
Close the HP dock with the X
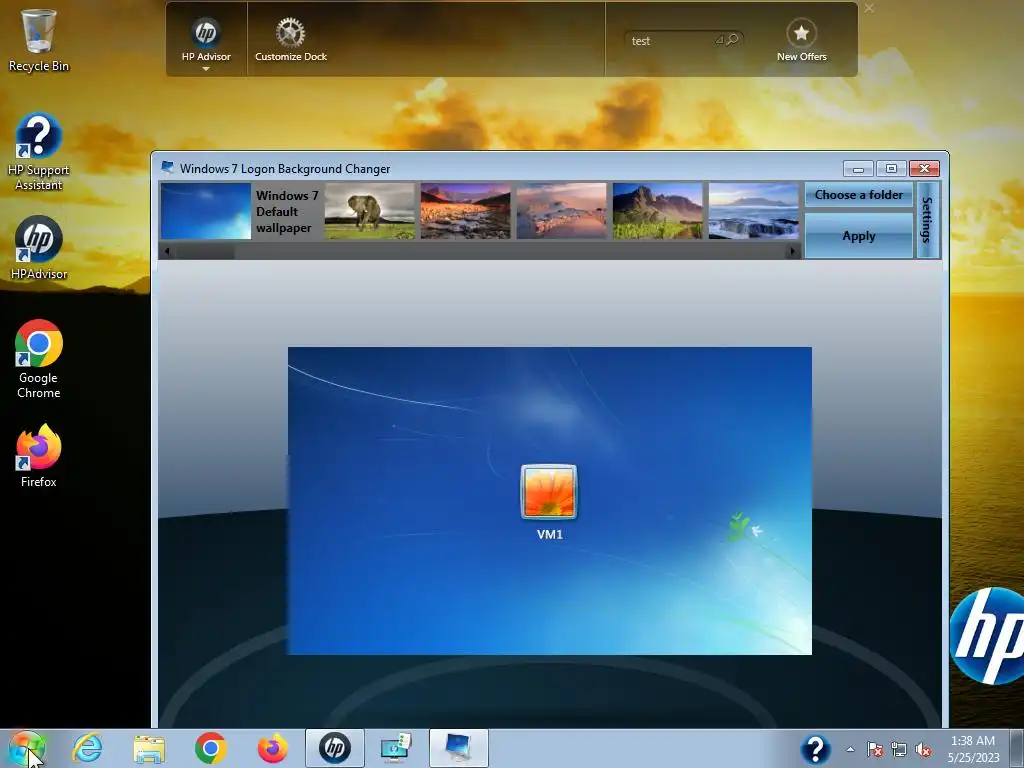[x=869, y=8]
